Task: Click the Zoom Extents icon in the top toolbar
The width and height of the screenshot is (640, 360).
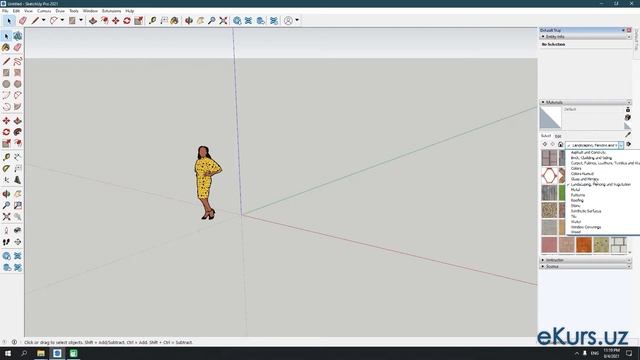Action: tap(223, 20)
